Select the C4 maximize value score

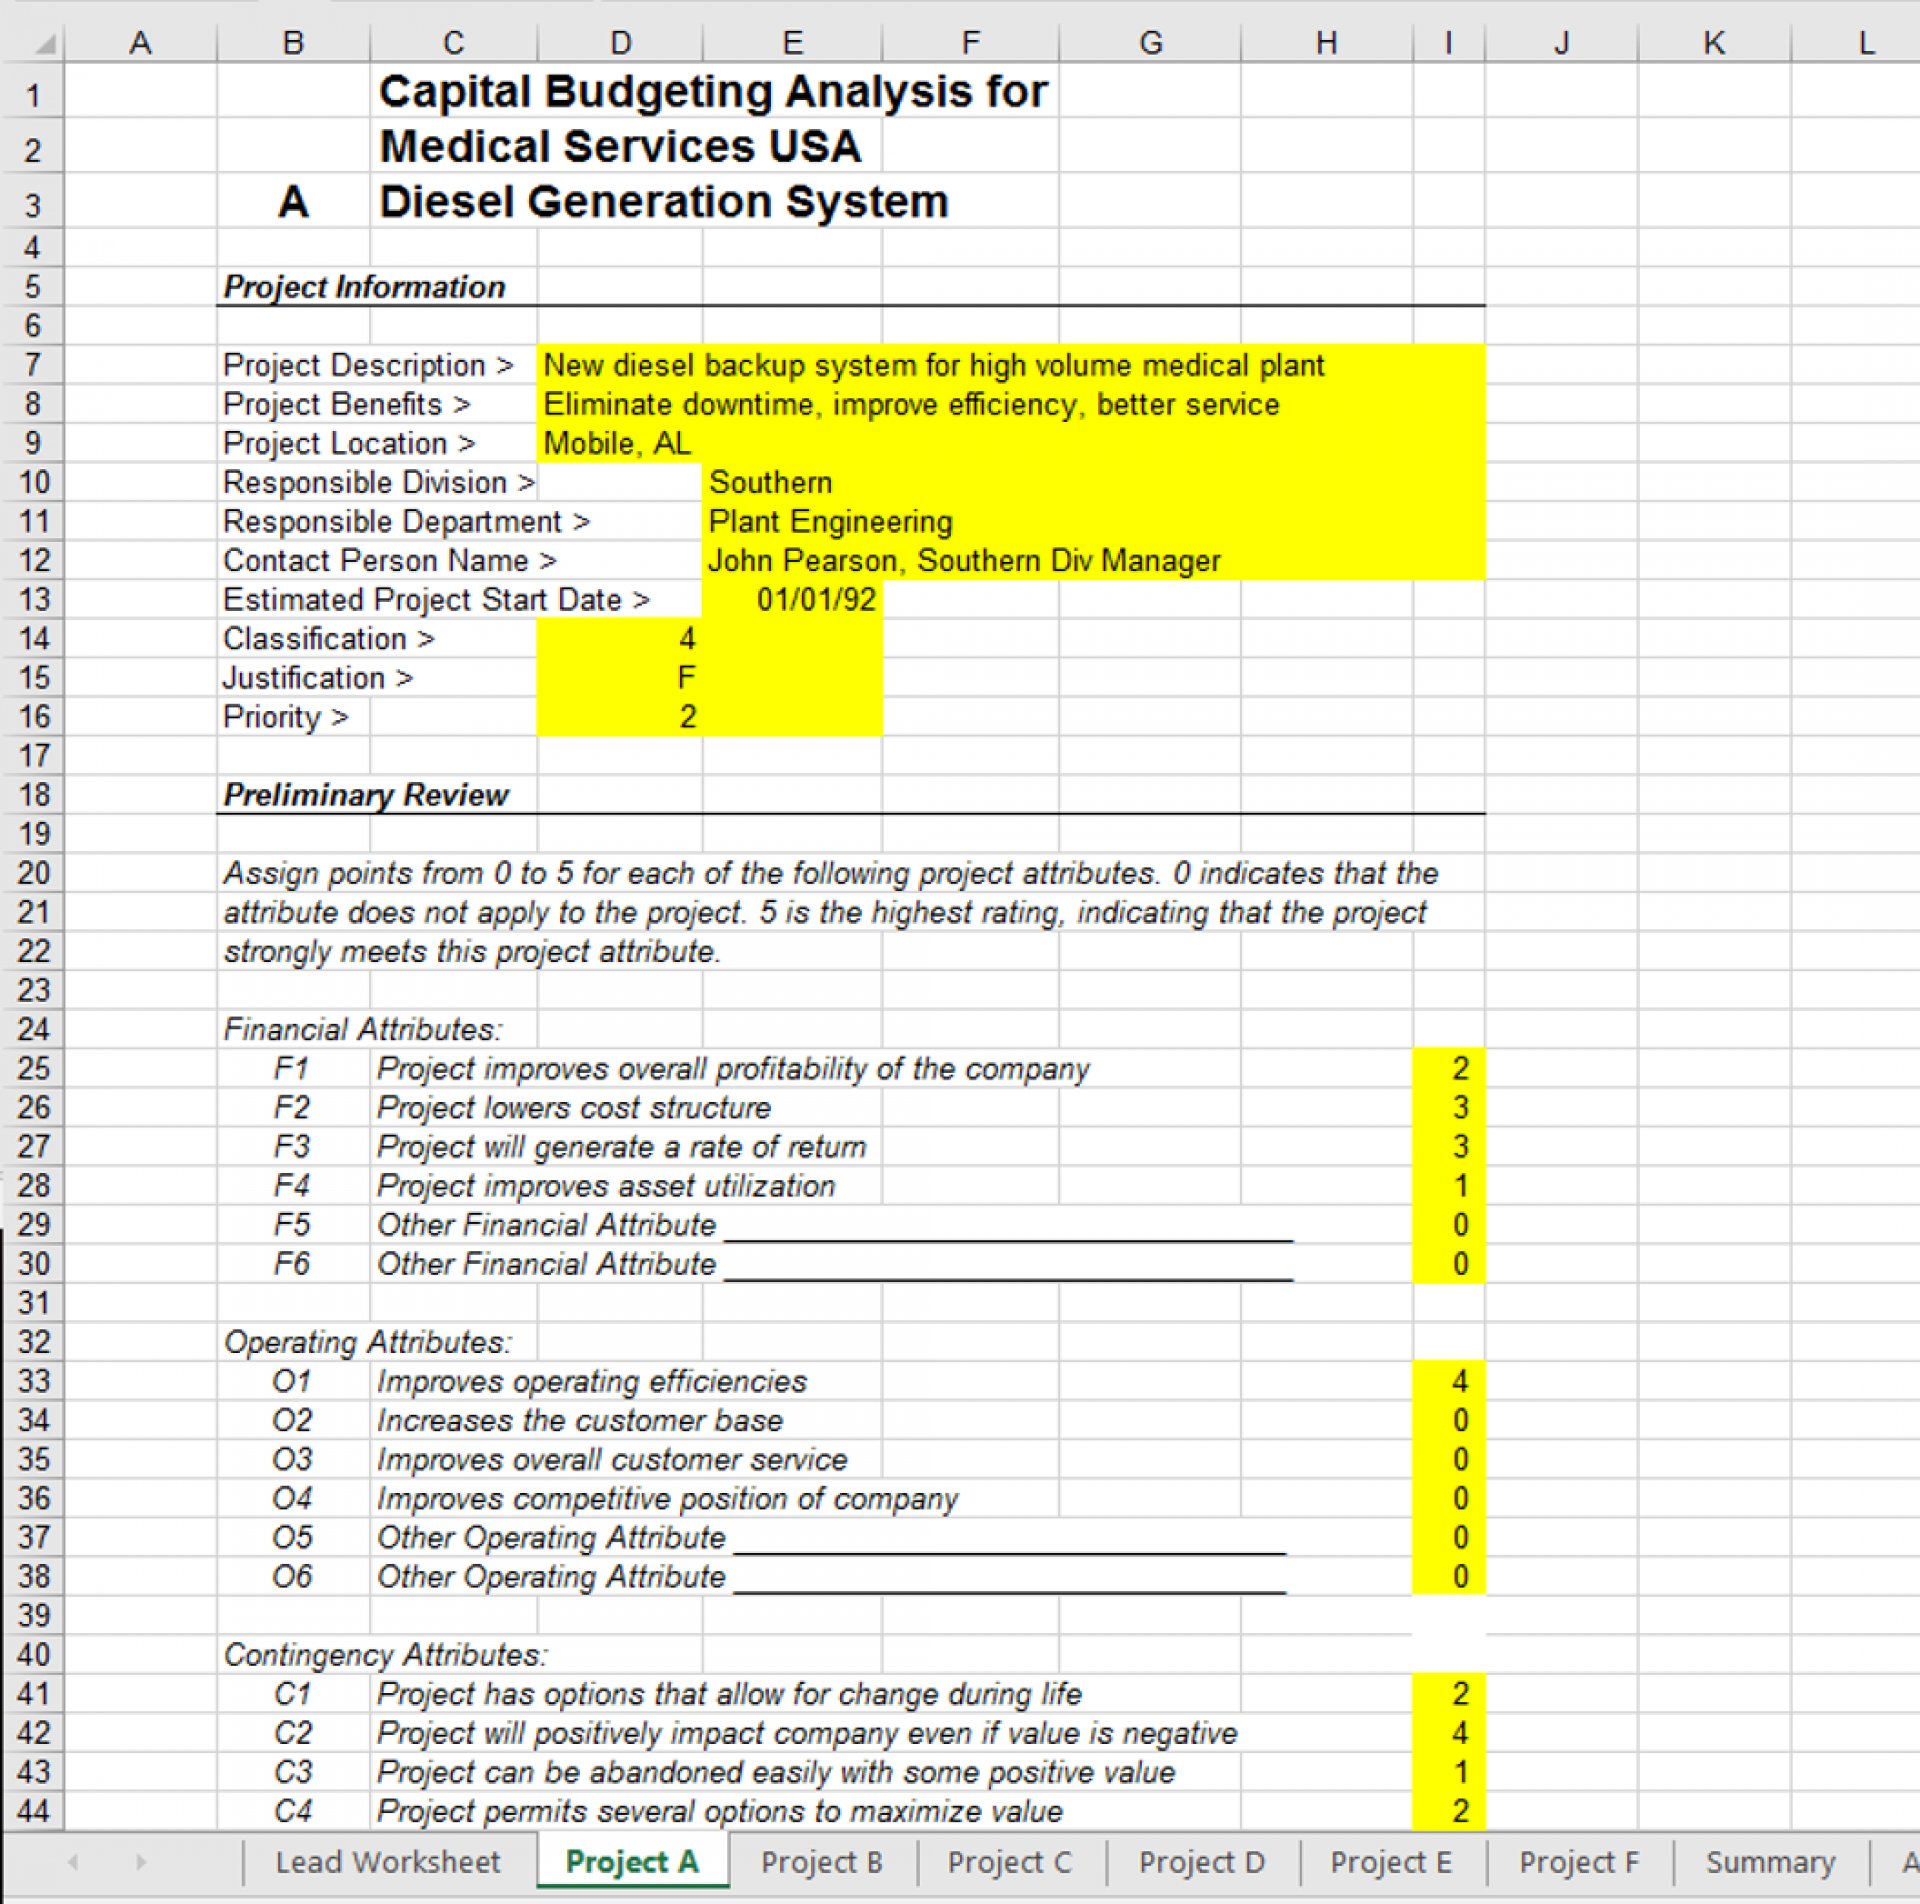1448,1811
